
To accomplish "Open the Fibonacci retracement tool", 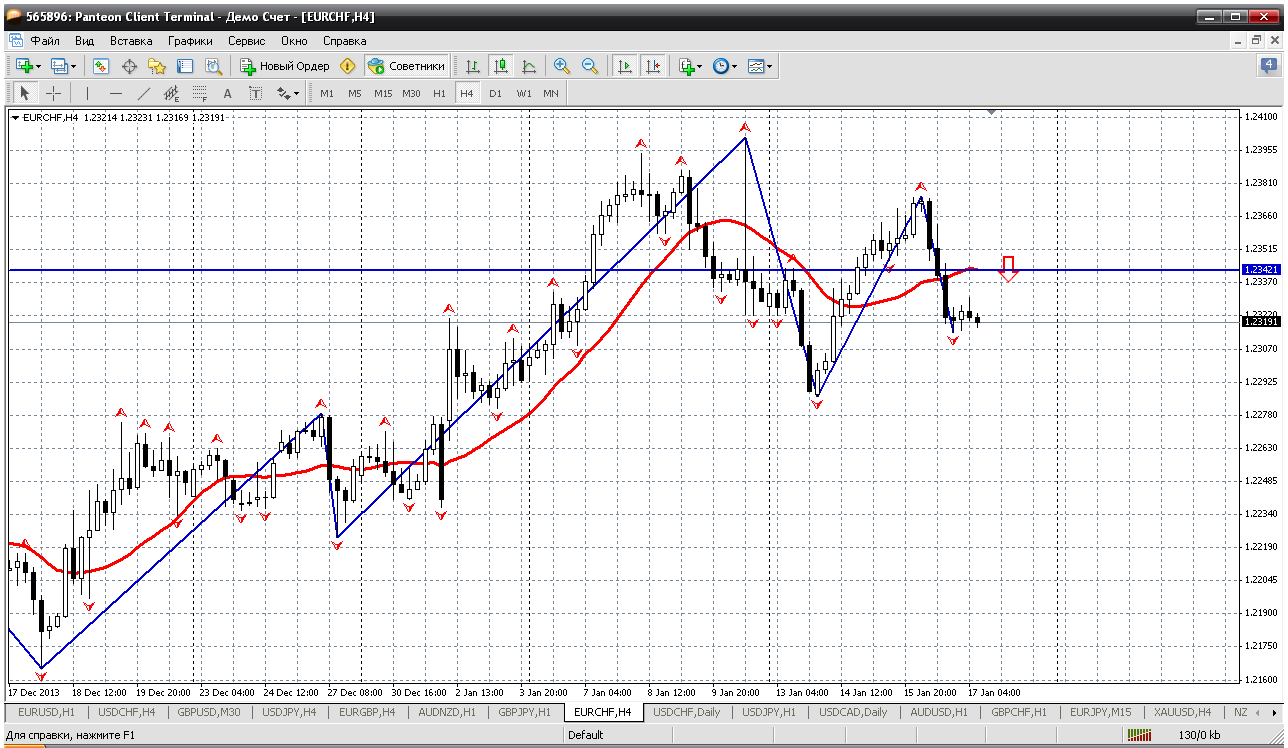I will pyautogui.click(x=199, y=93).
